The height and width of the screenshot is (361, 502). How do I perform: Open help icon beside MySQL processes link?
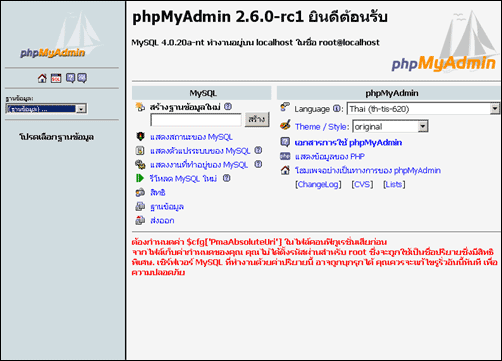pyautogui.click(x=258, y=164)
